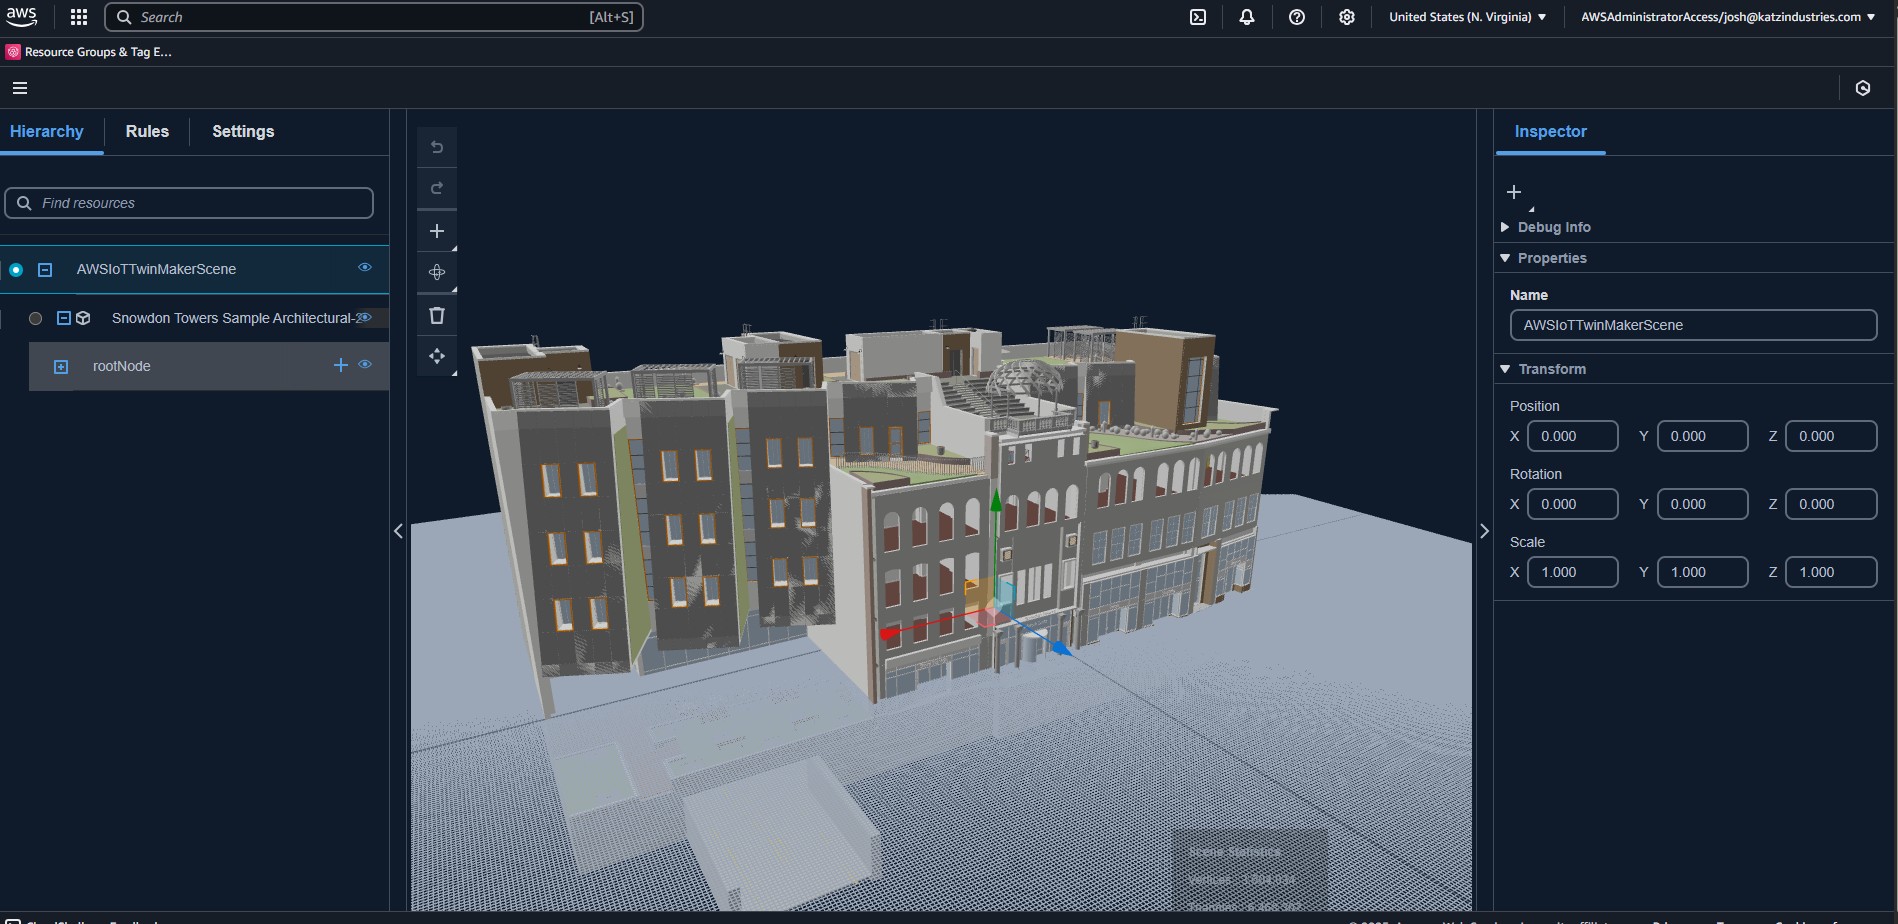Click the Delete trash icon in scene toolbar

pos(437,314)
